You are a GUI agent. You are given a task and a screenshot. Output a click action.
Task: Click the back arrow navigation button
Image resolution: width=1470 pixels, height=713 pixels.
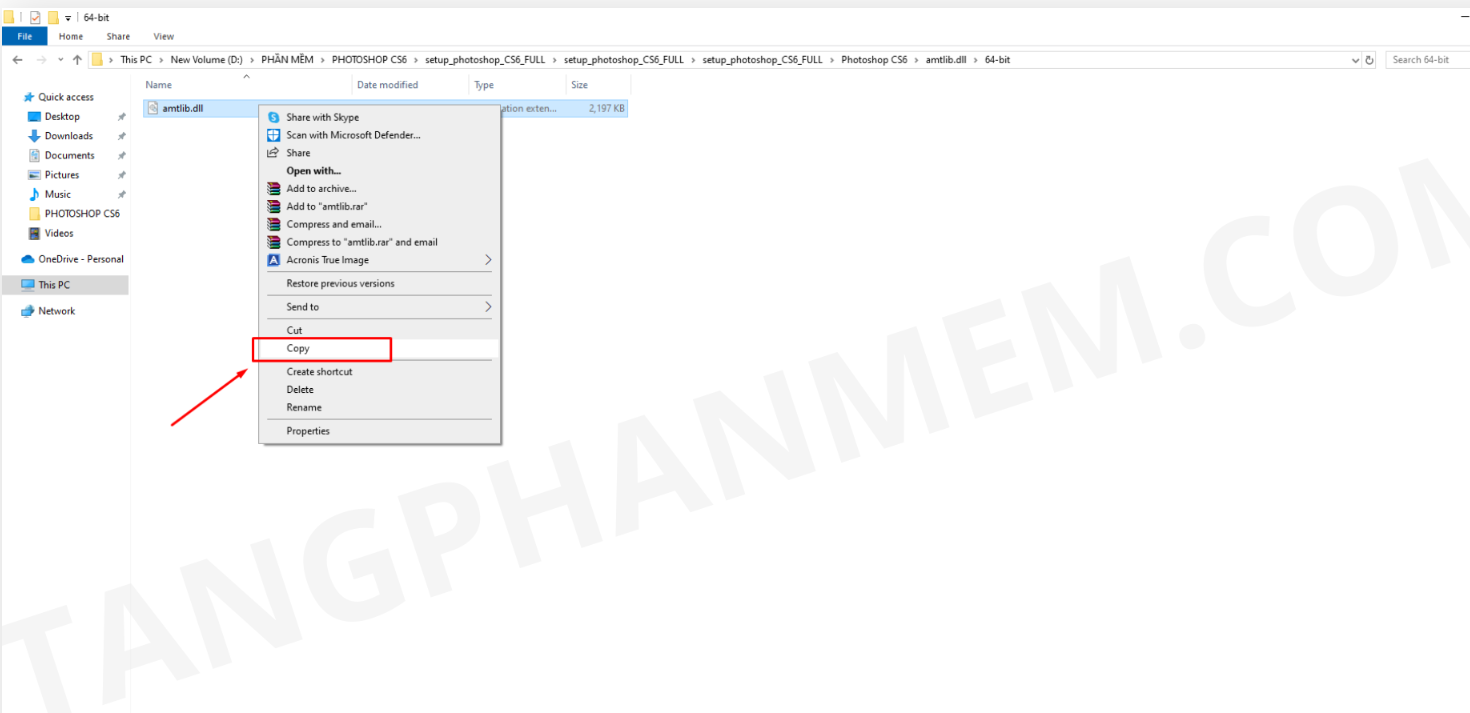click(17, 60)
